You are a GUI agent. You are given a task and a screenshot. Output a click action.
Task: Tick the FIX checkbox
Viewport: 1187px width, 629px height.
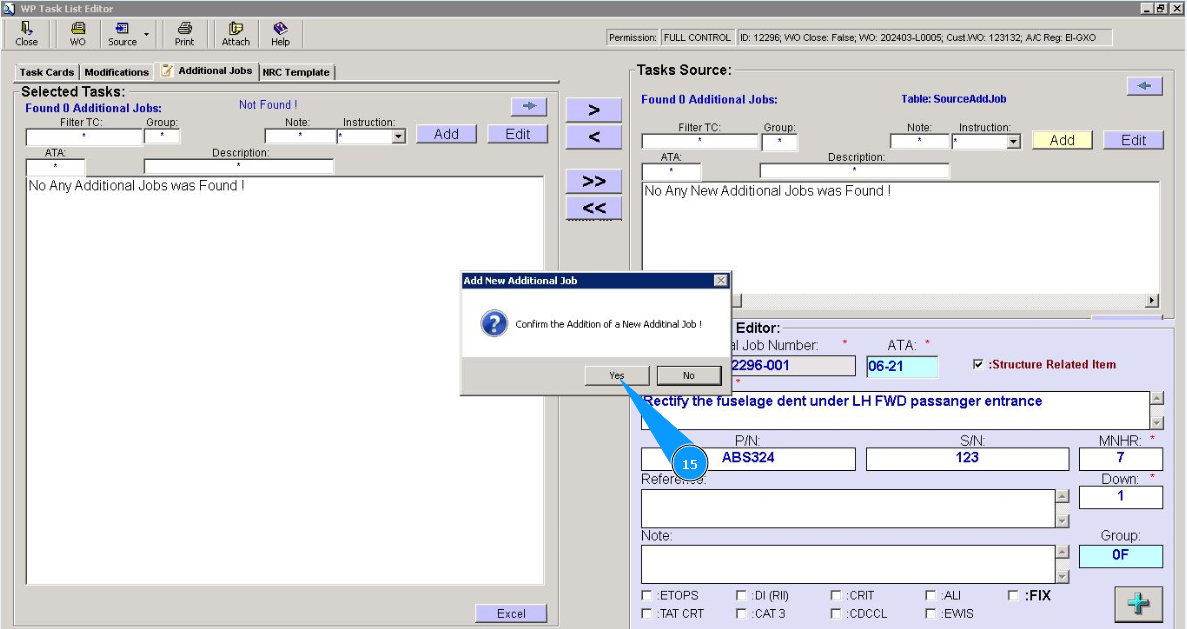(x=1014, y=596)
